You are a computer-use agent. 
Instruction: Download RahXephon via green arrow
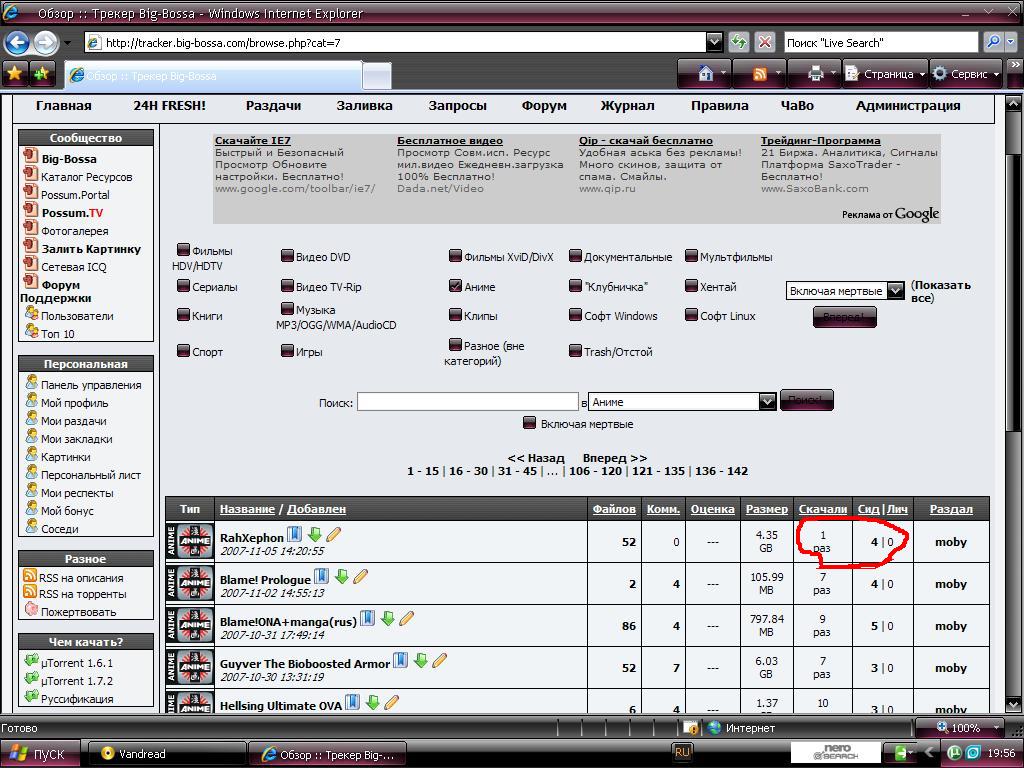pos(315,535)
